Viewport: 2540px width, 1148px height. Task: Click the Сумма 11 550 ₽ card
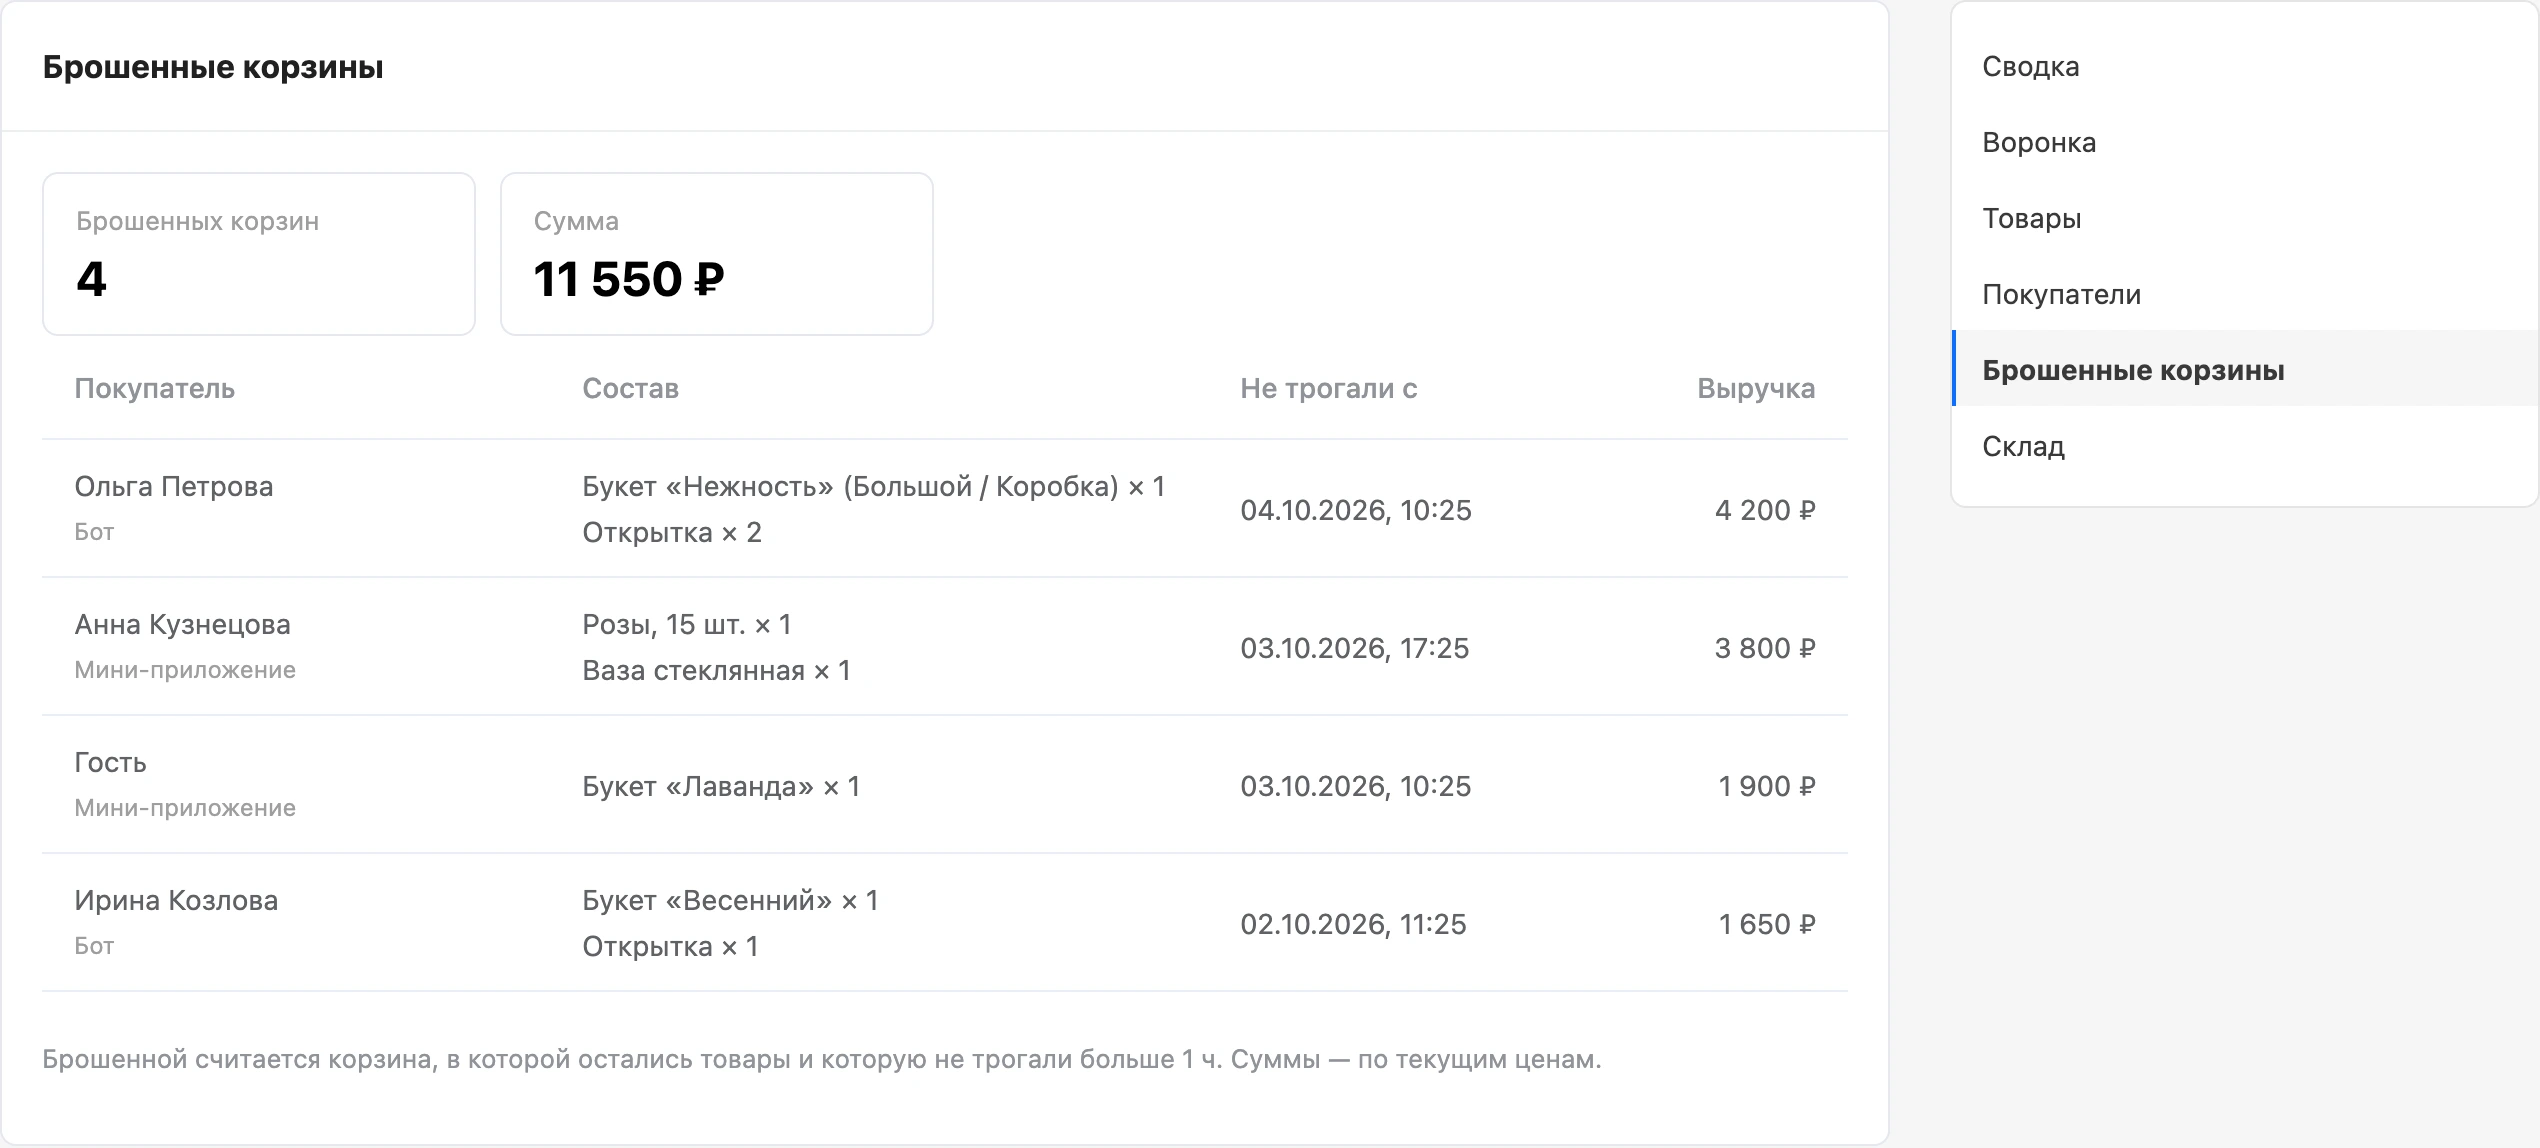717,254
